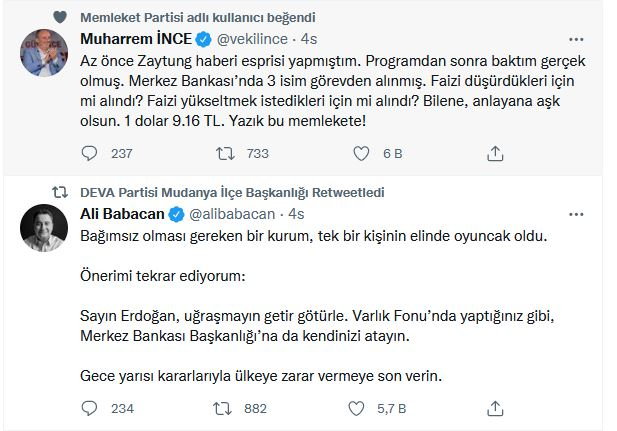
Task: Reply to Muharrem İNCE's tweet
Action: coord(90,153)
